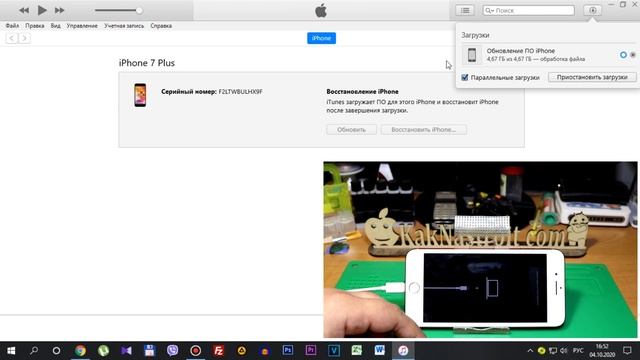
Task: Select the Обновление ПО iPhone download entry
Action: click(x=548, y=55)
